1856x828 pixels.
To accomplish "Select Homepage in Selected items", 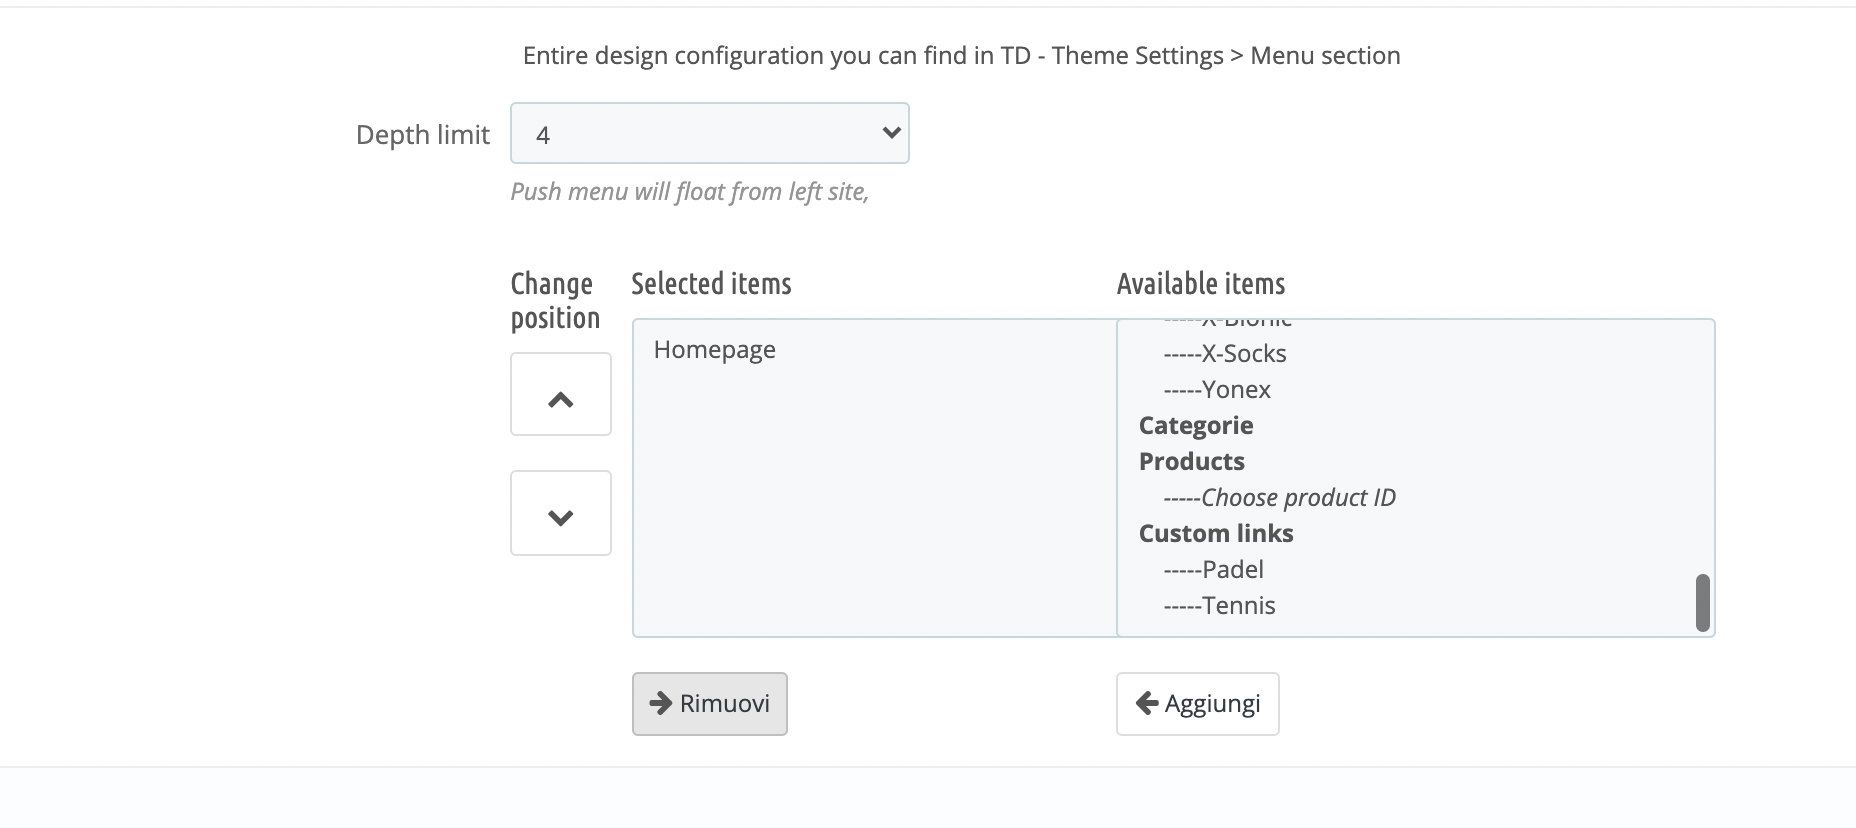I will click(715, 350).
